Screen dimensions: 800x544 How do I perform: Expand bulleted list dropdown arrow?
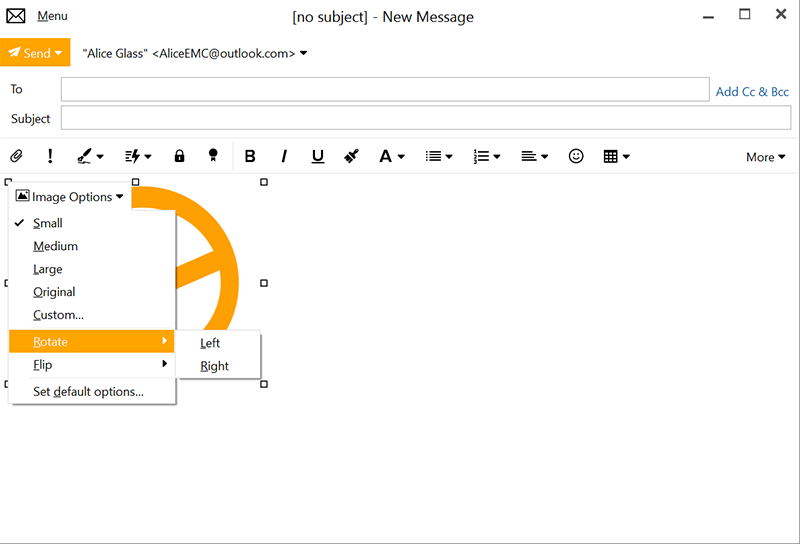point(449,157)
